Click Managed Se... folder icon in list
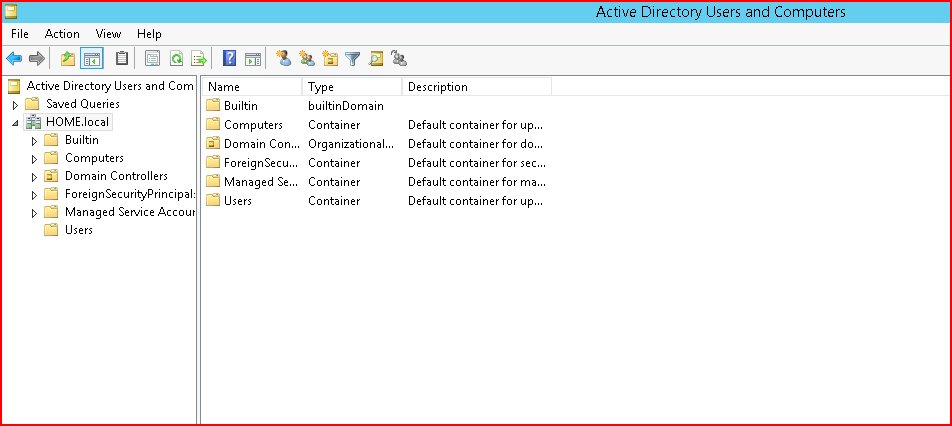952x426 pixels. 212,181
